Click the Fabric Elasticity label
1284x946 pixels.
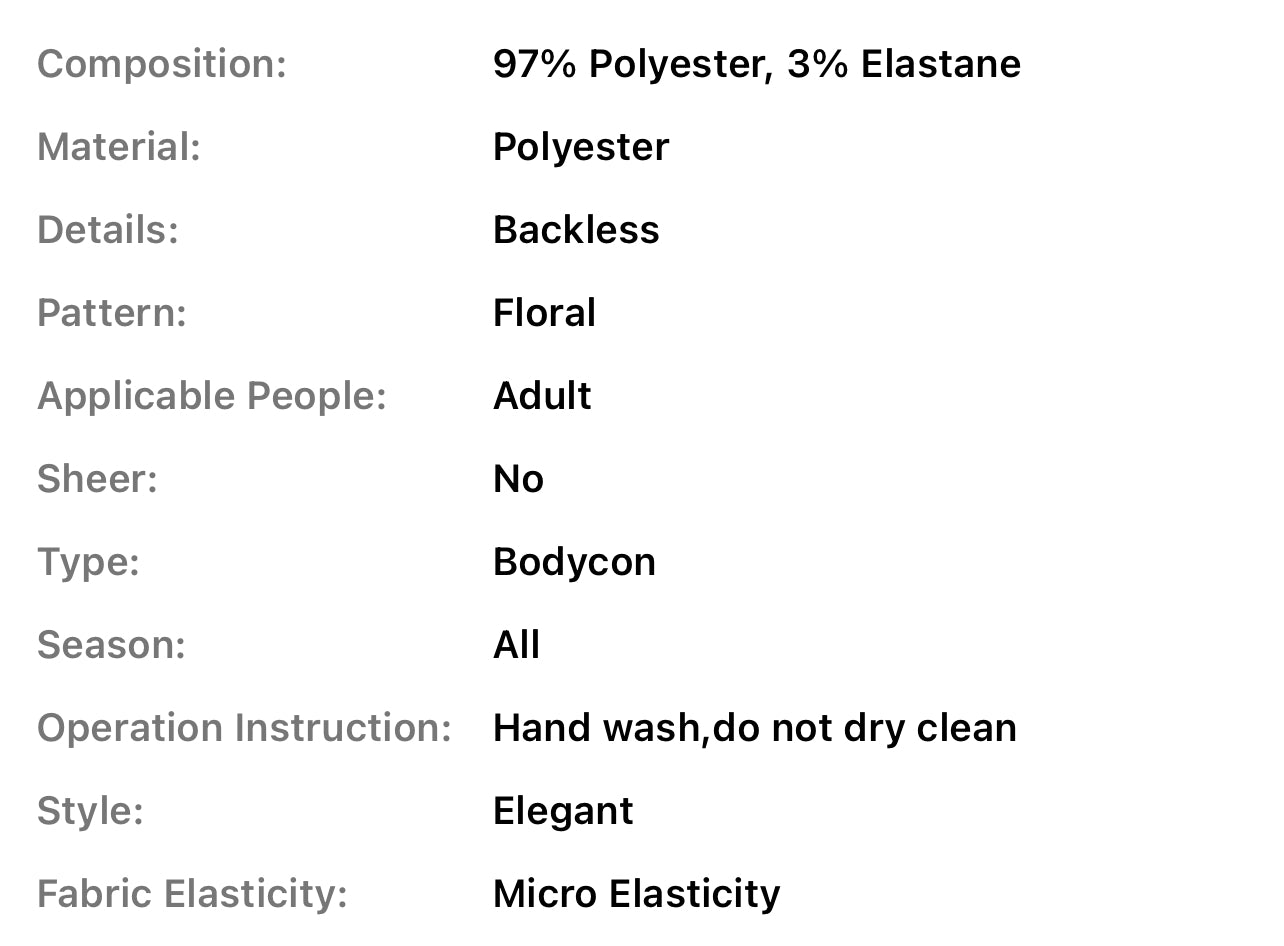(x=192, y=894)
